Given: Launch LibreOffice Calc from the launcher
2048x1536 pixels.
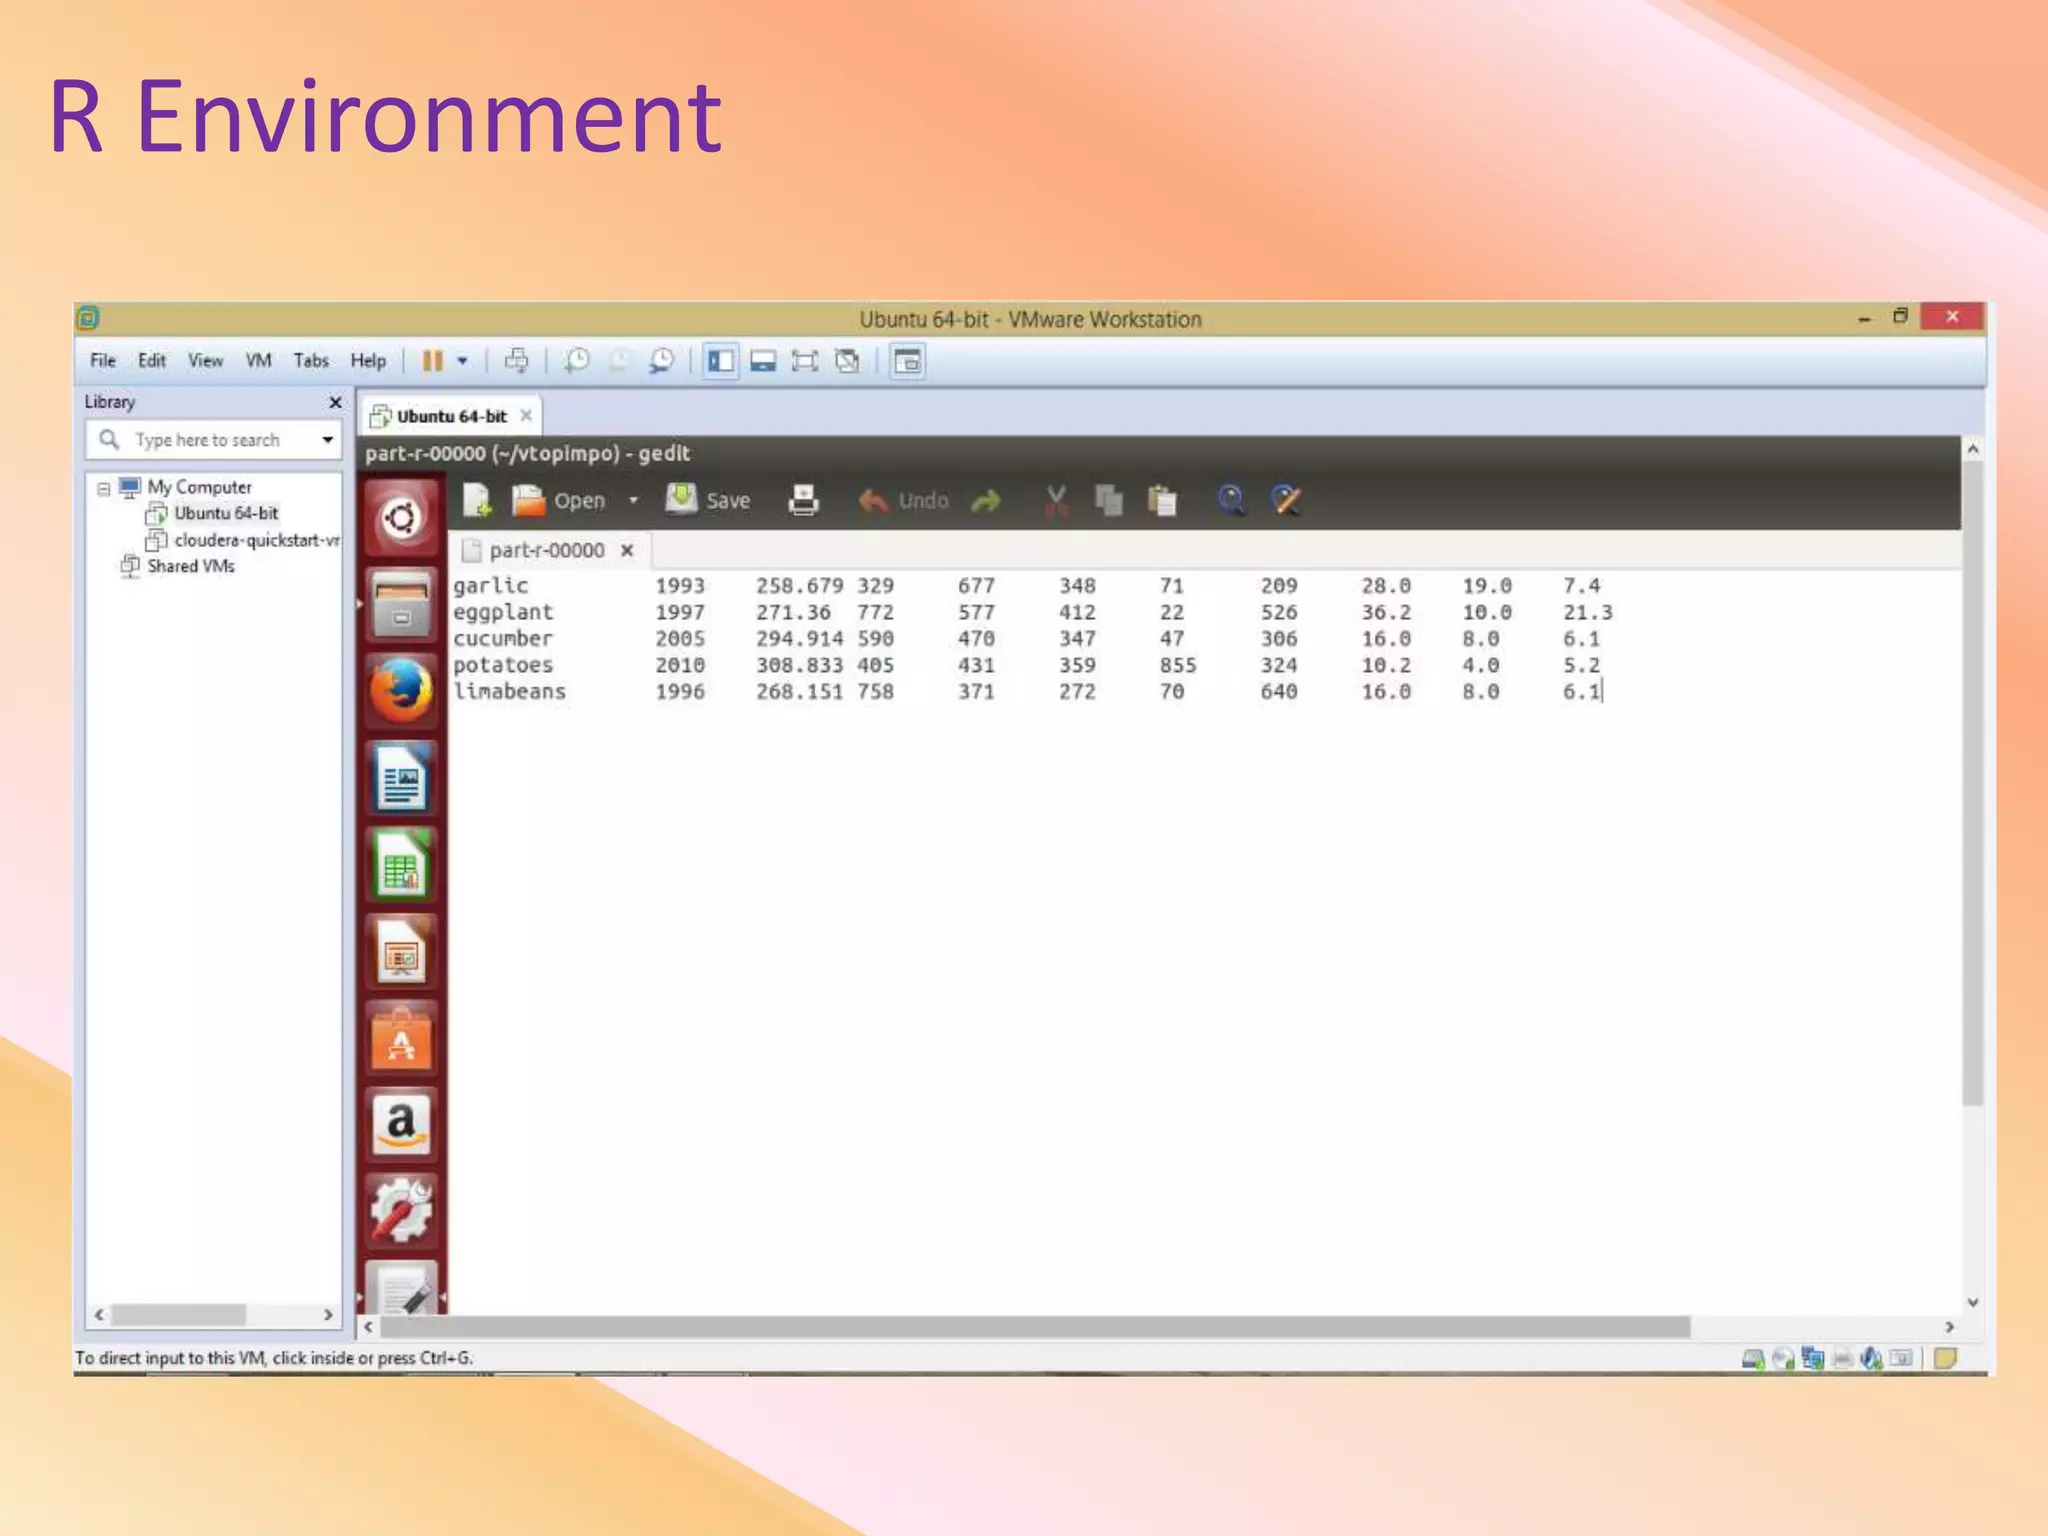Looking at the screenshot, I should [x=401, y=865].
